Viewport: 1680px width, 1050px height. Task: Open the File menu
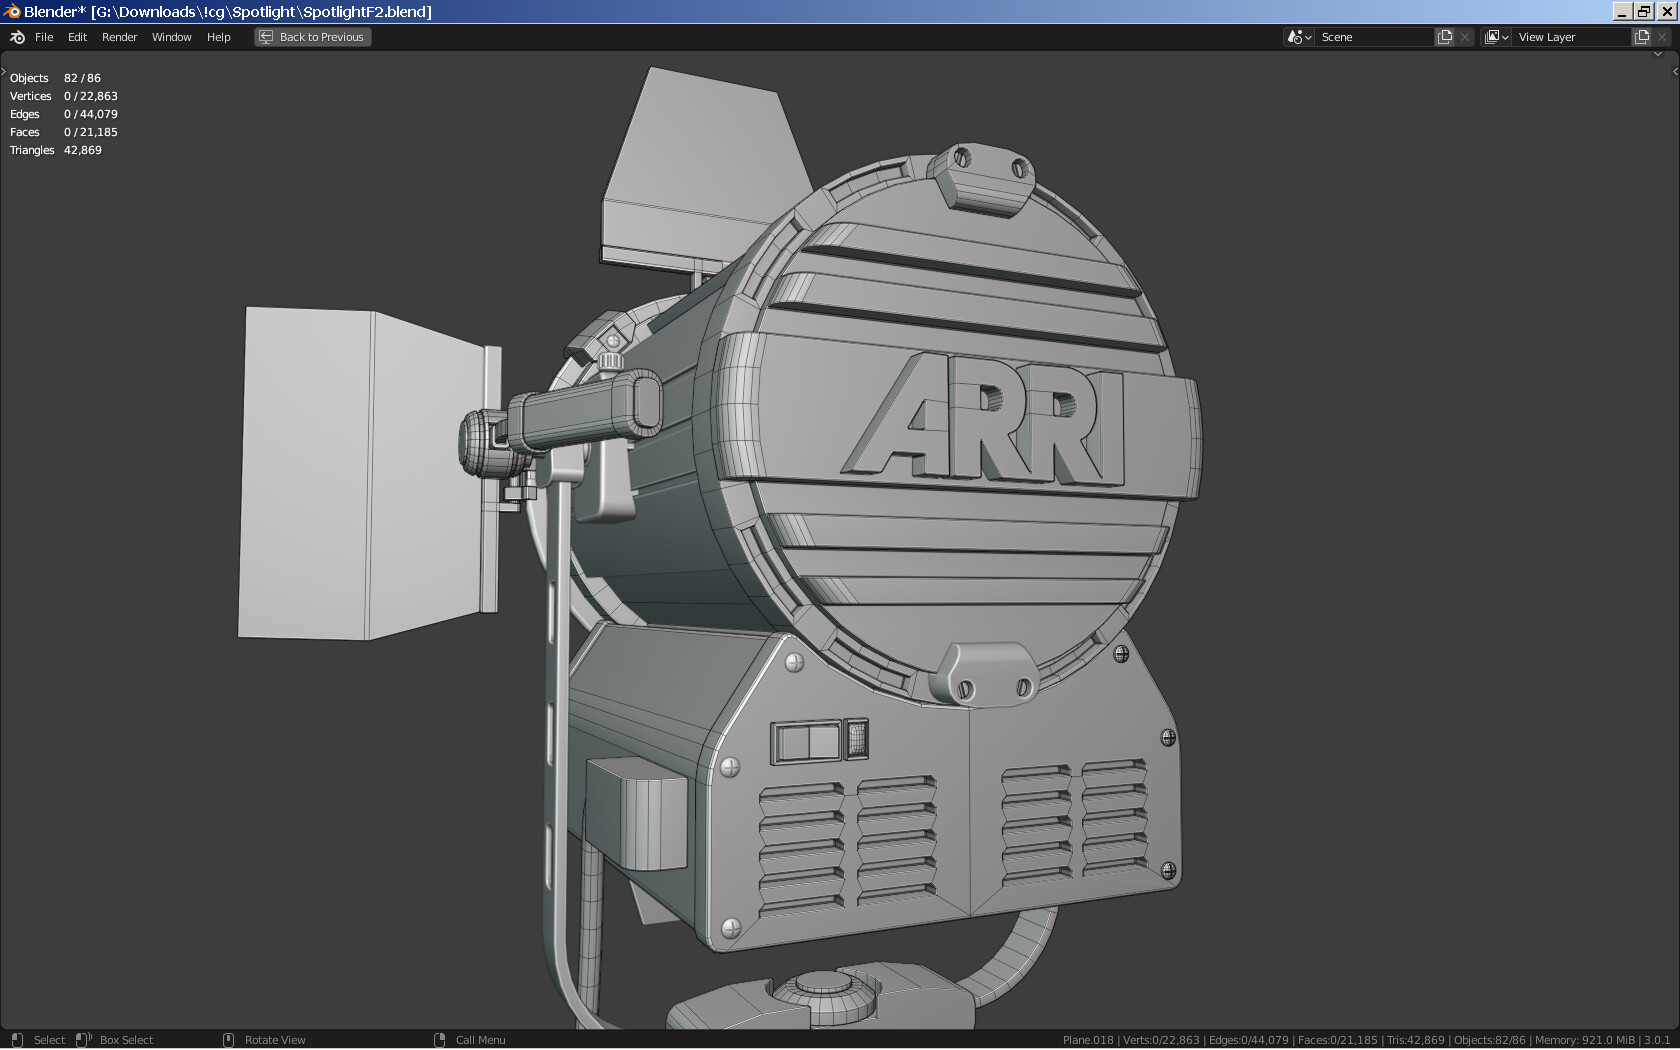pyautogui.click(x=44, y=37)
